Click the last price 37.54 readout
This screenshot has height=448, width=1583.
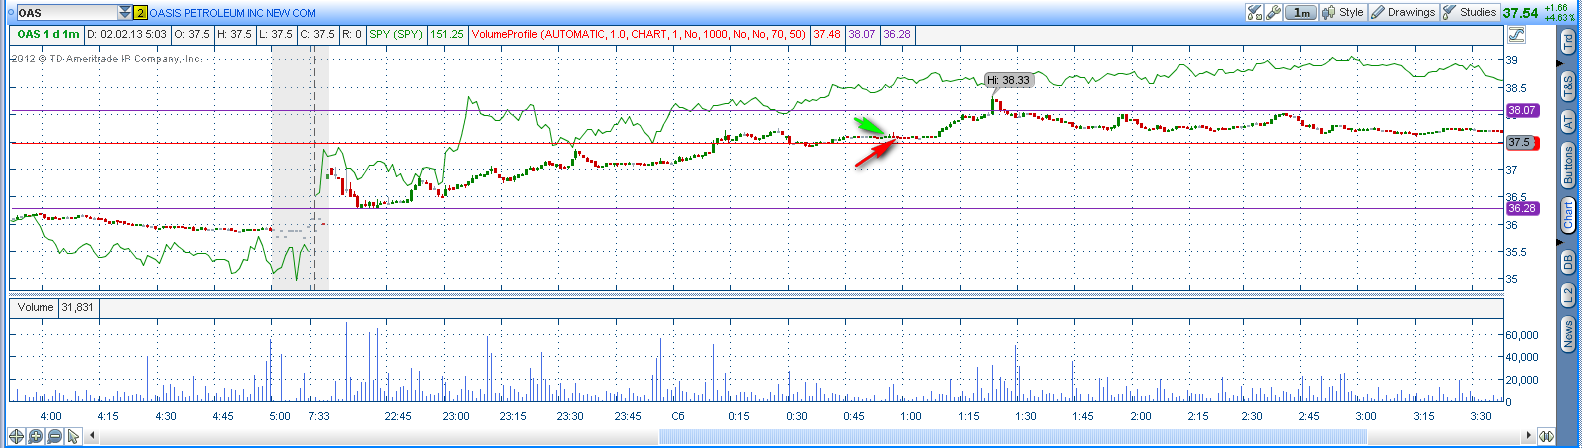(x=1520, y=13)
